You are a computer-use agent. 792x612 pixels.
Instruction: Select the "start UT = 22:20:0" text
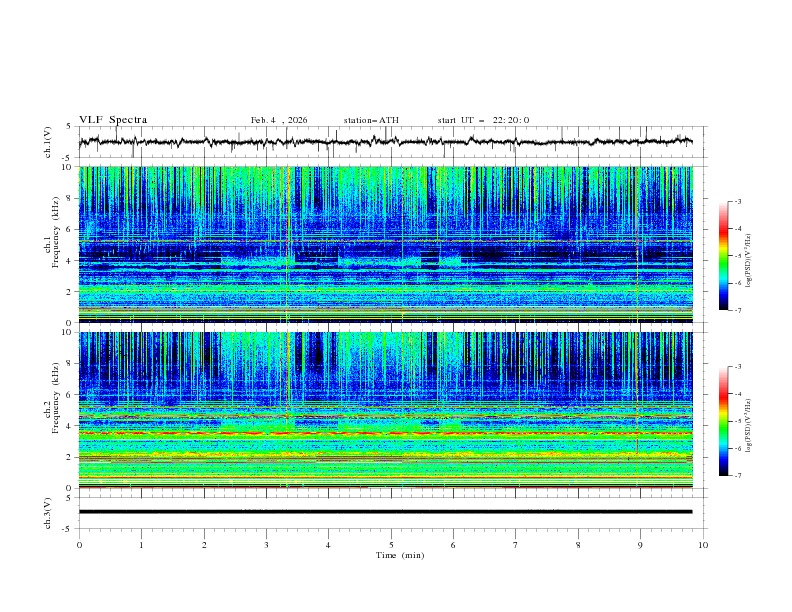pyautogui.click(x=483, y=120)
